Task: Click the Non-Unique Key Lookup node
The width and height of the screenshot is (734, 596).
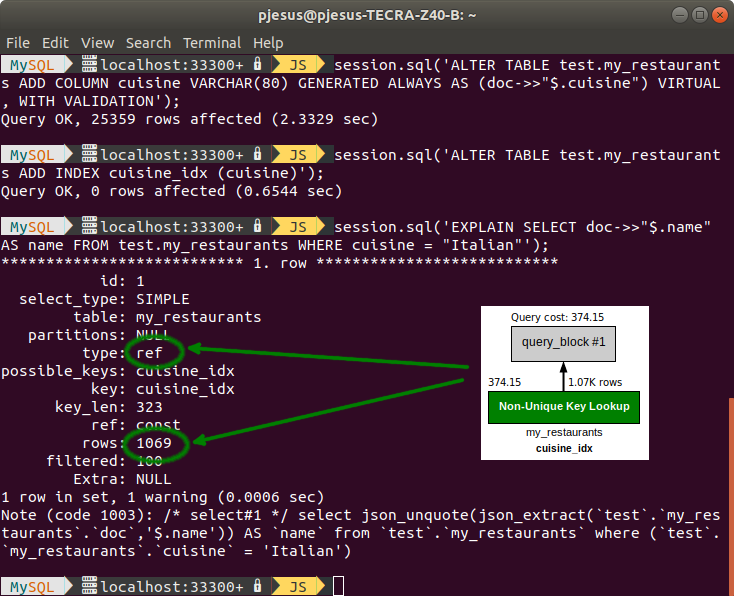Action: point(564,407)
